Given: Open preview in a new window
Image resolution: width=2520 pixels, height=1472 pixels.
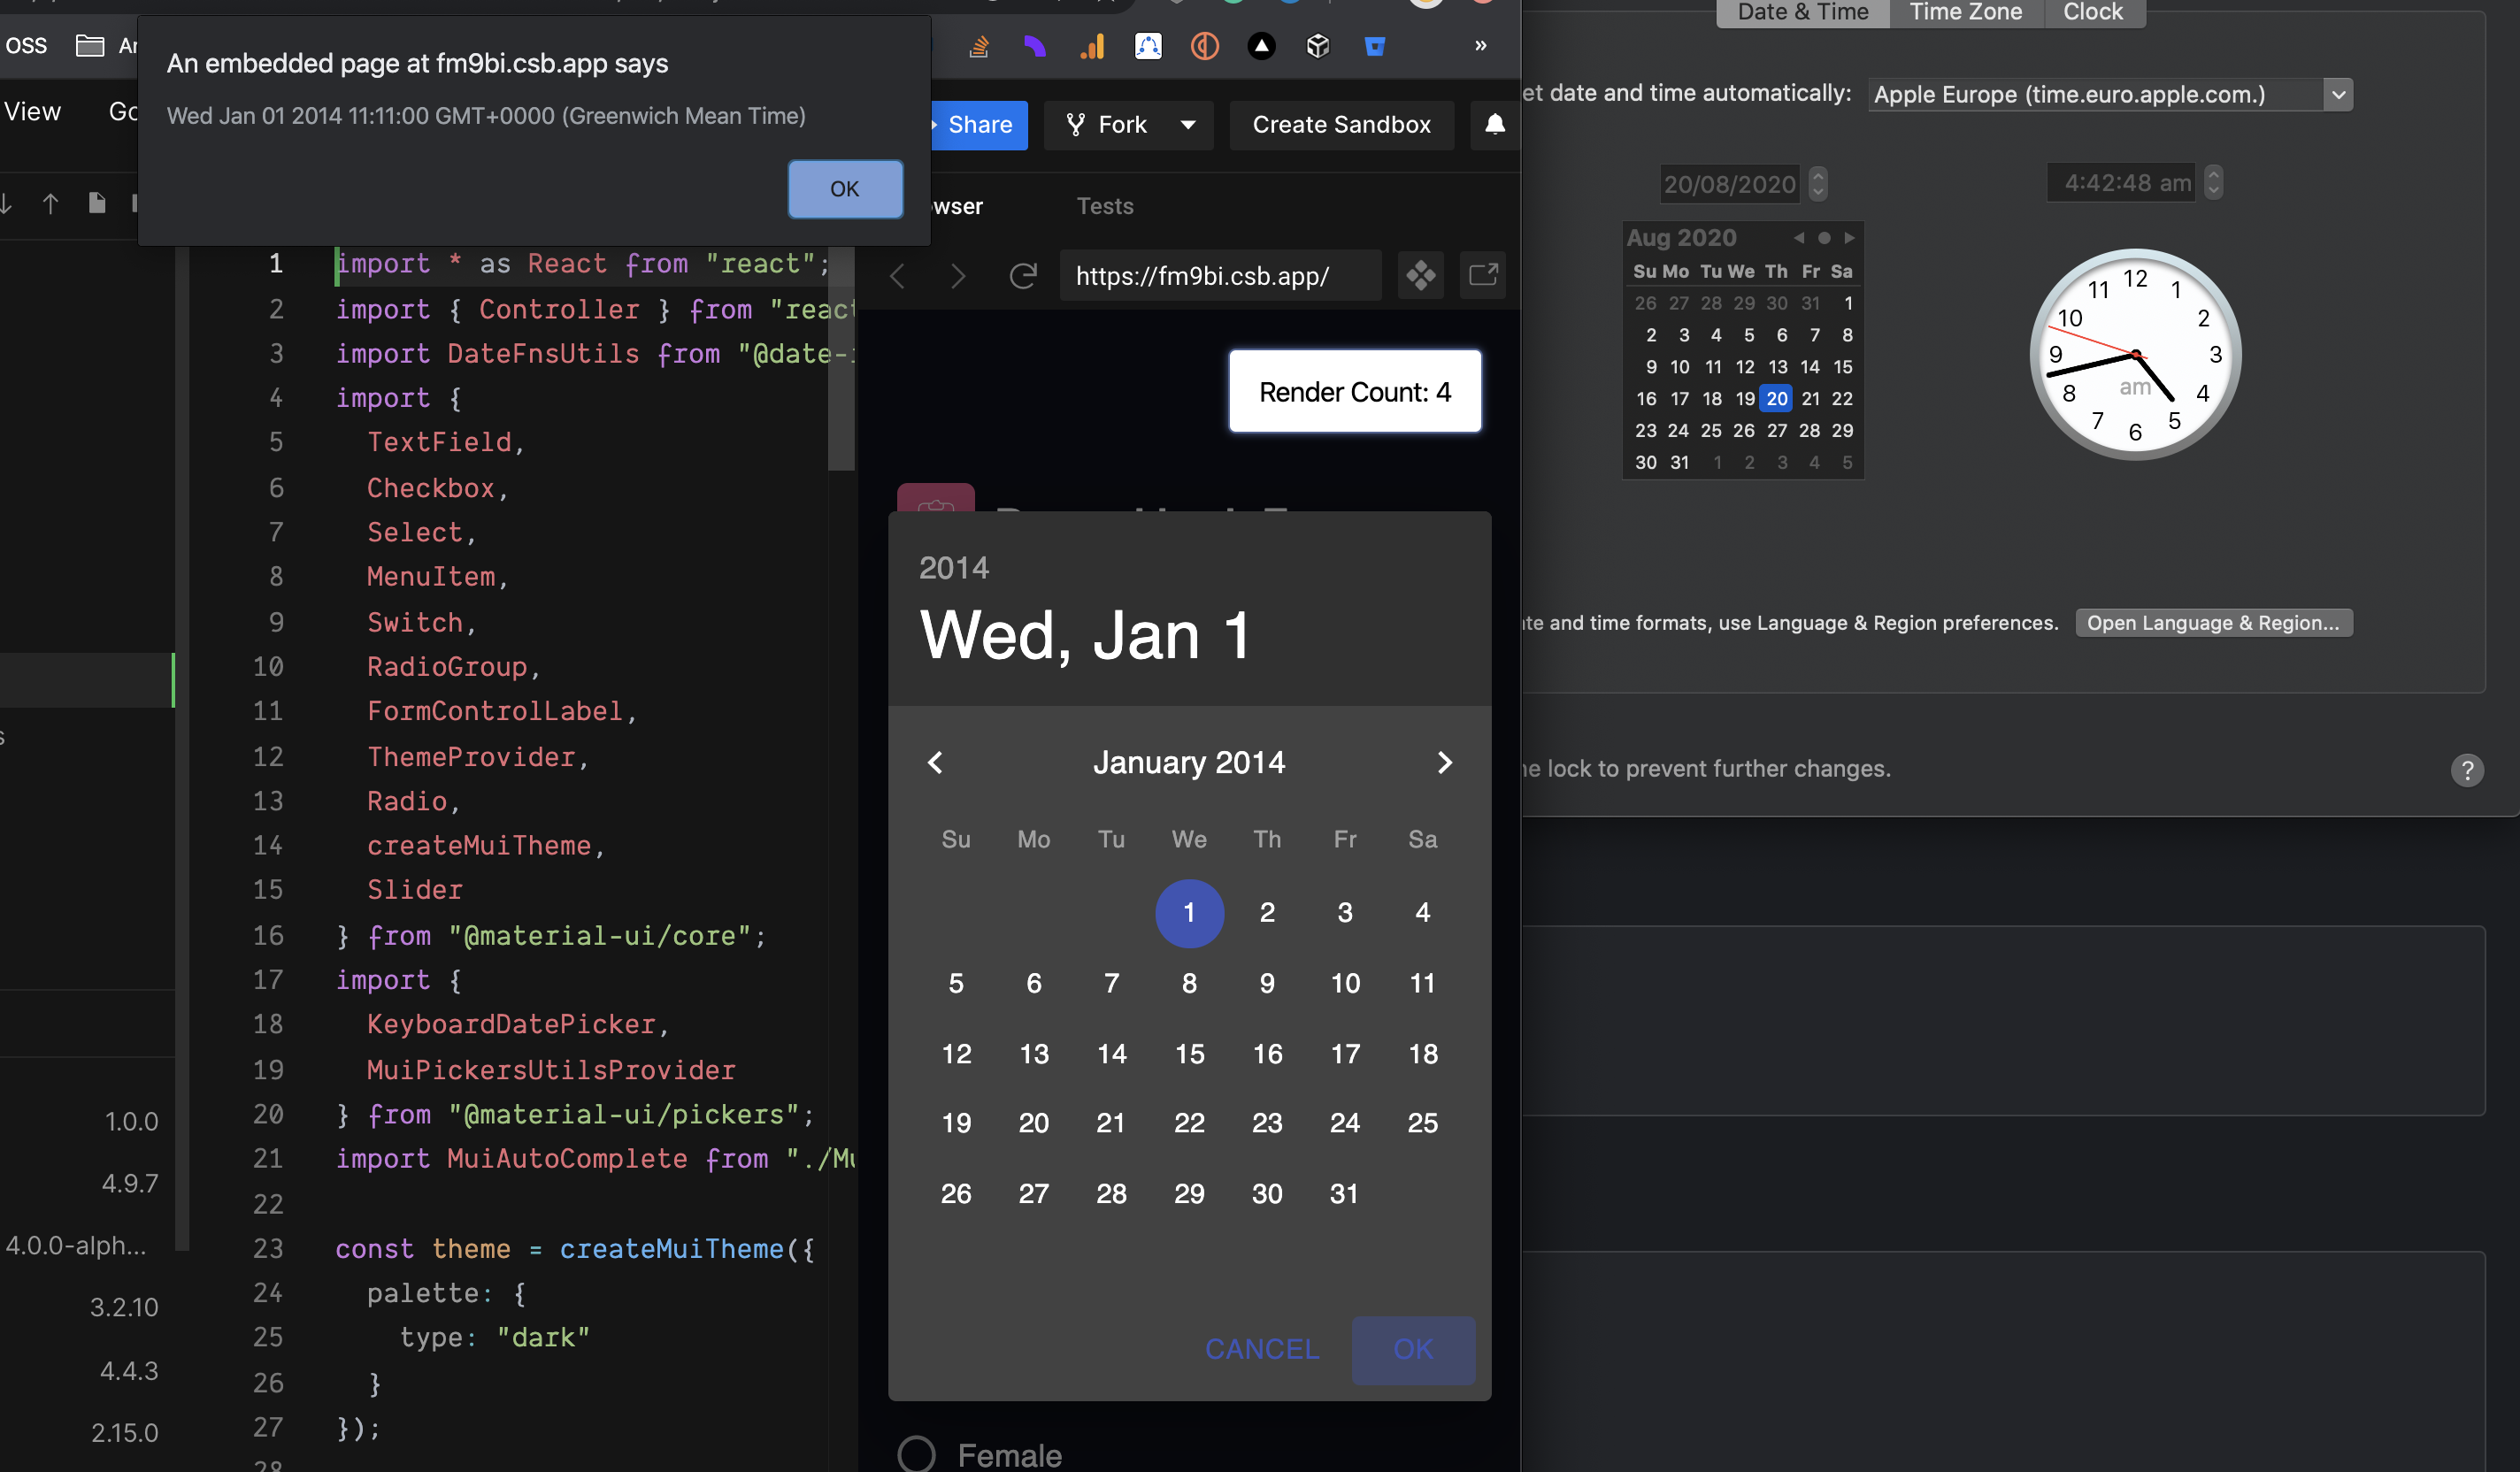Looking at the screenshot, I should click(x=1483, y=275).
